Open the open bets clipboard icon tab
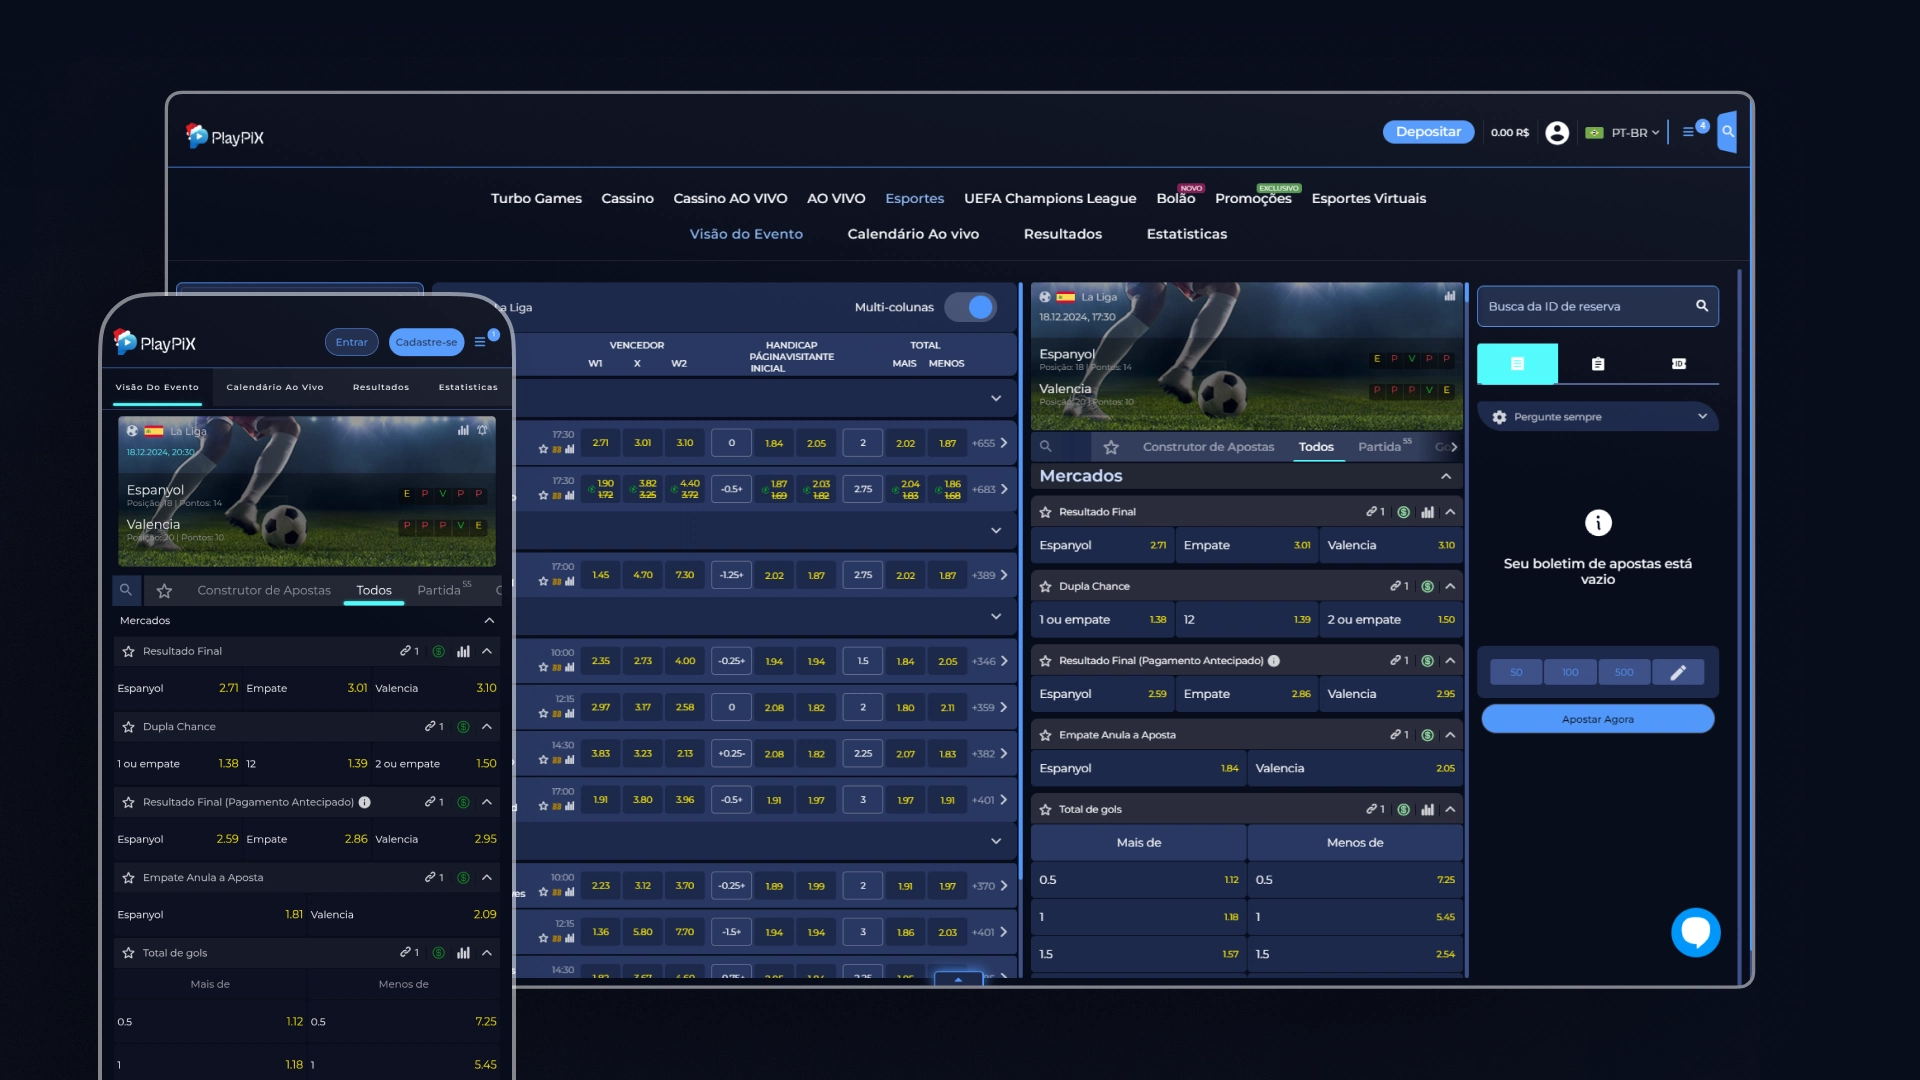1920x1080 pixels. [1598, 364]
